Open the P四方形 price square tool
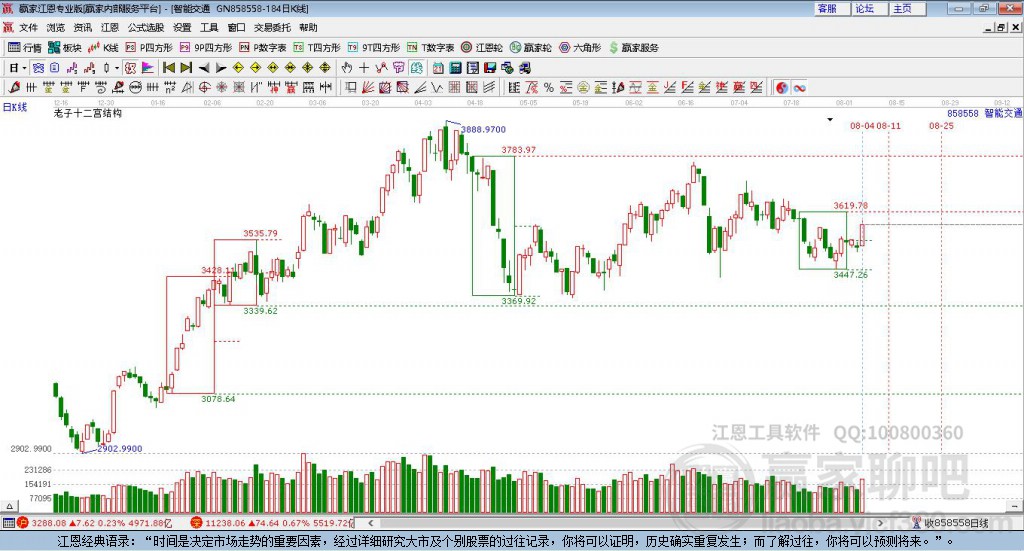 [x=148, y=48]
